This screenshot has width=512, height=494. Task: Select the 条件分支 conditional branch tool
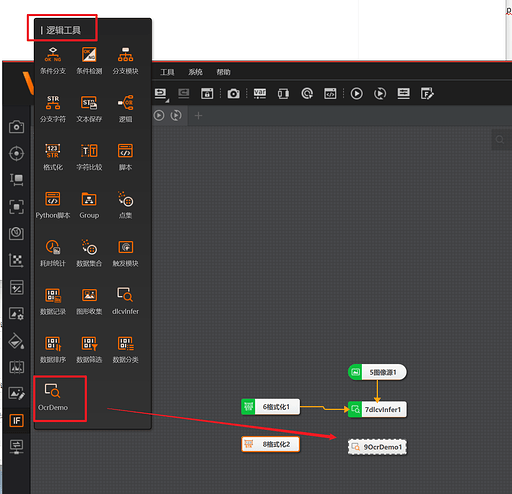53,61
